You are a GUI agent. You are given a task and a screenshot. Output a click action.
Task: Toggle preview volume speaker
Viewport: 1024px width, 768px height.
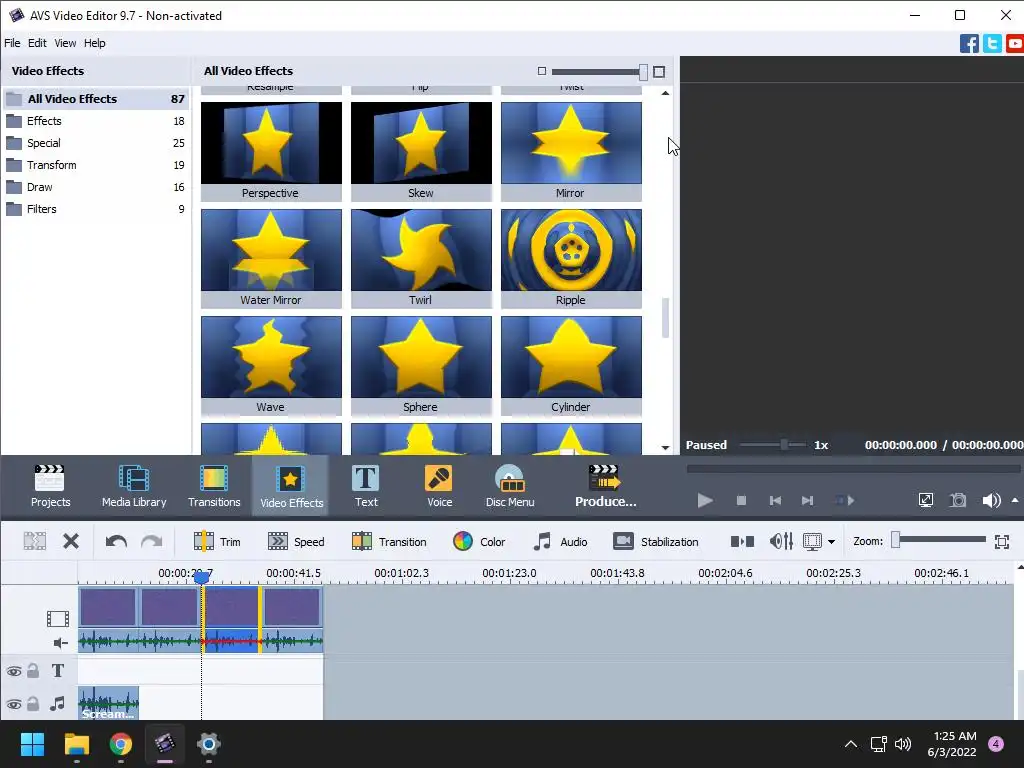tap(991, 500)
